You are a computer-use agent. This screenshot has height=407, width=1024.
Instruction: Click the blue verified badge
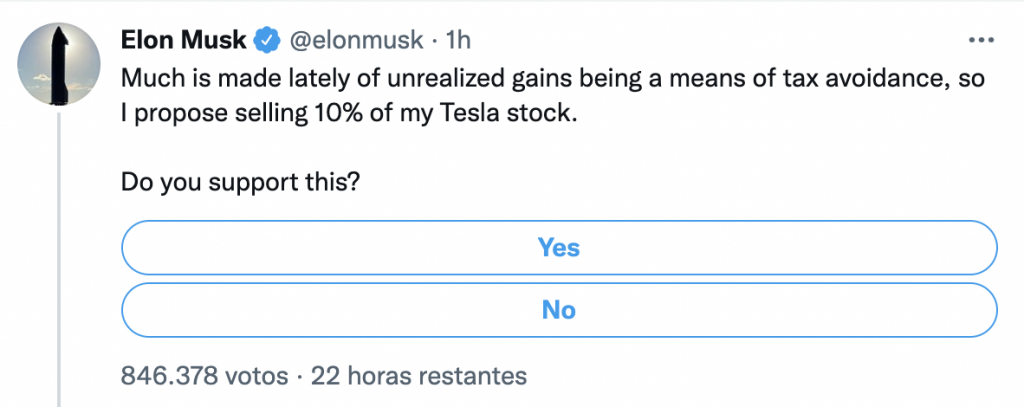pos(266,40)
